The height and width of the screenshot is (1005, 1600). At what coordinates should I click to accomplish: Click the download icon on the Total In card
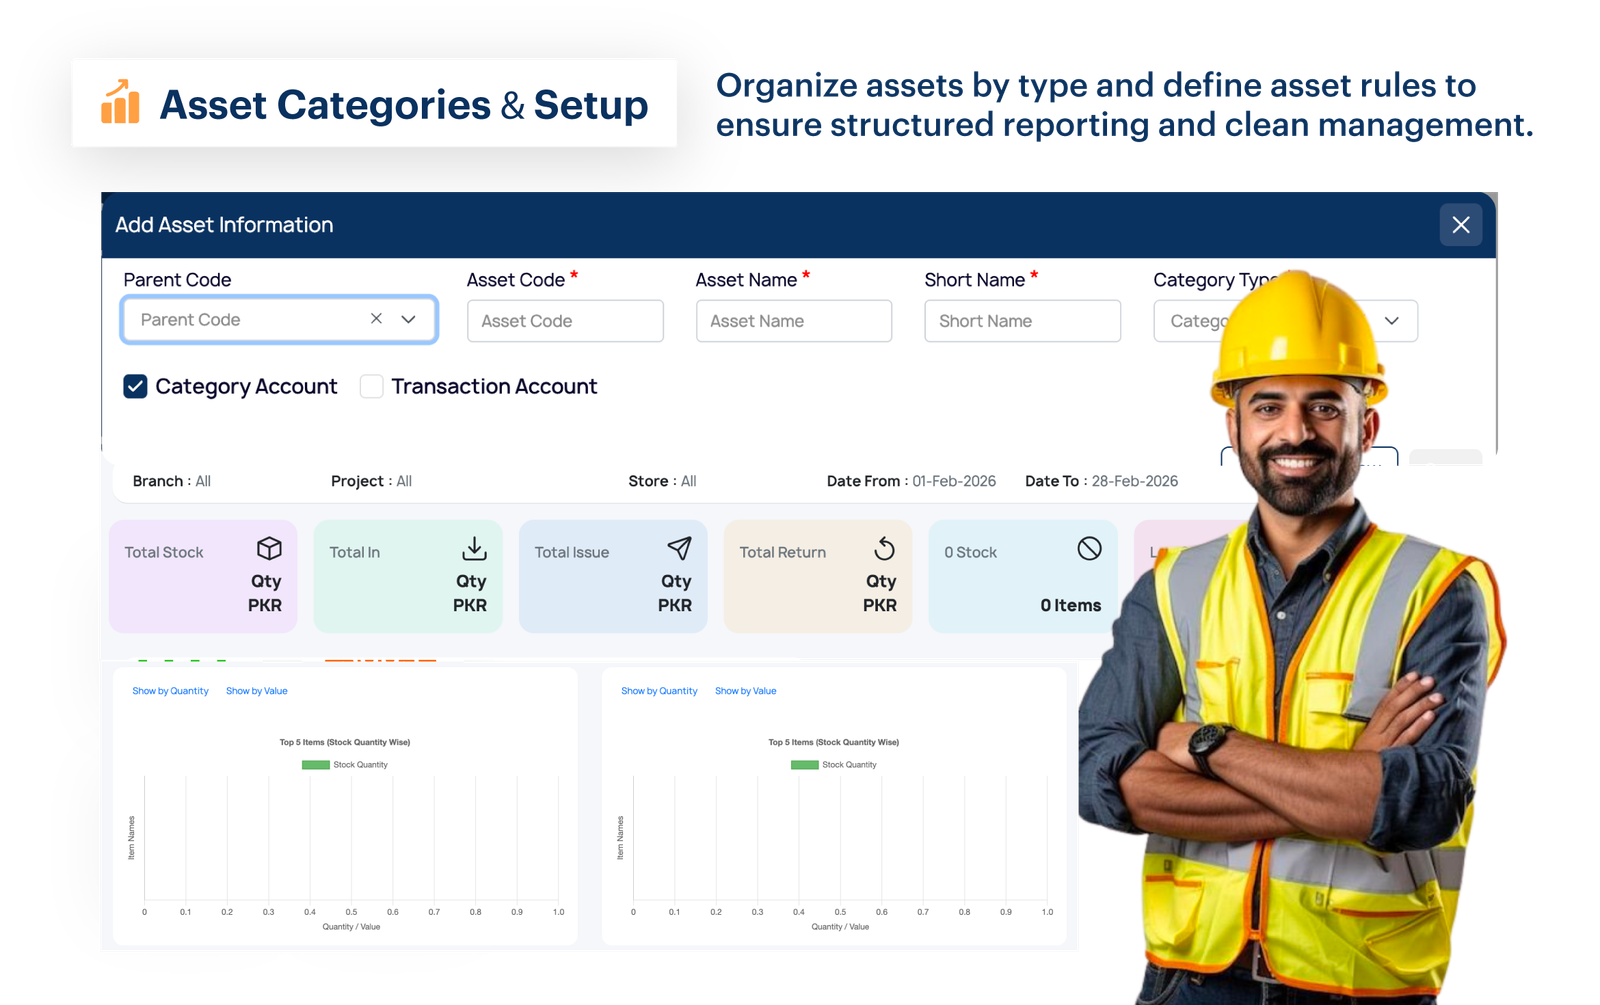point(473,548)
